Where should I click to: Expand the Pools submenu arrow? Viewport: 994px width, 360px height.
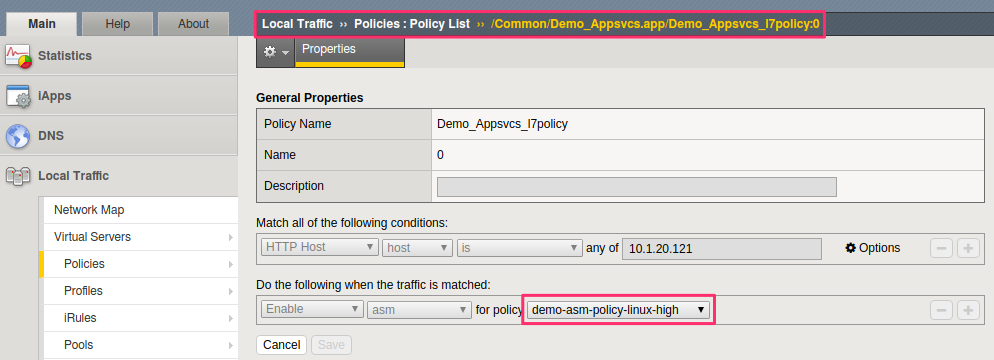click(230, 345)
